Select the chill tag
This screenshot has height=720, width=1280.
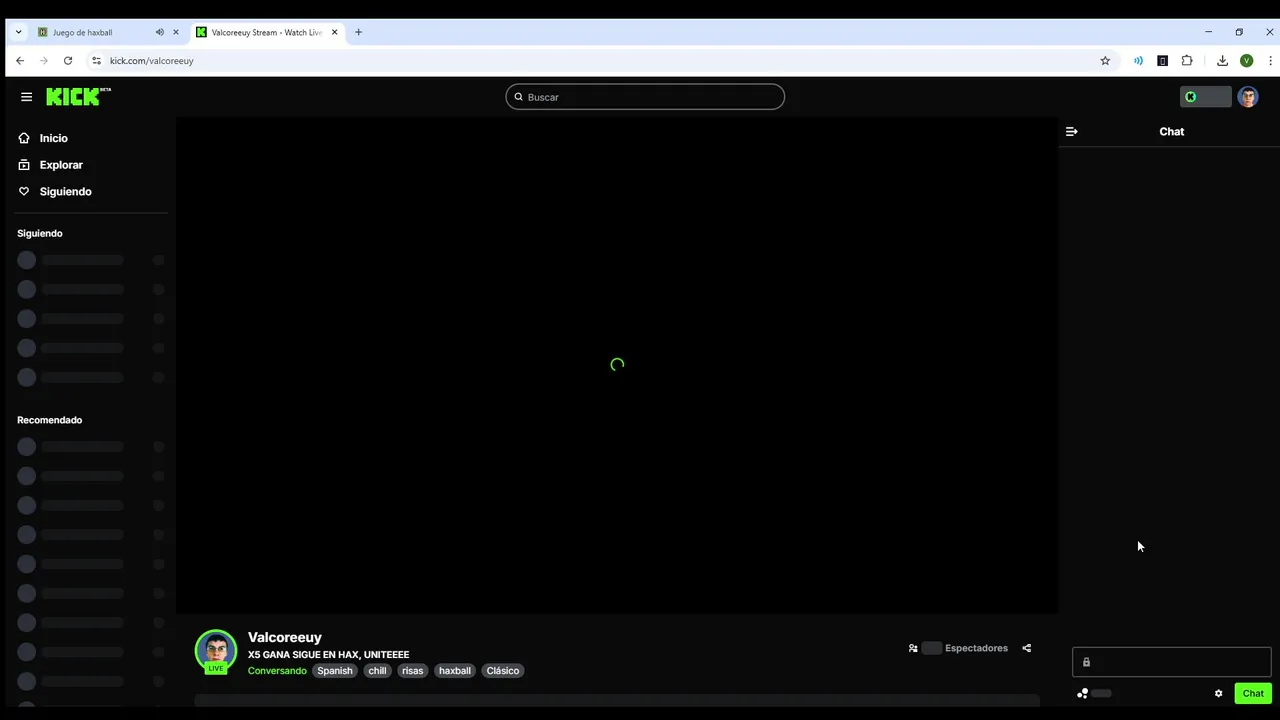click(377, 671)
